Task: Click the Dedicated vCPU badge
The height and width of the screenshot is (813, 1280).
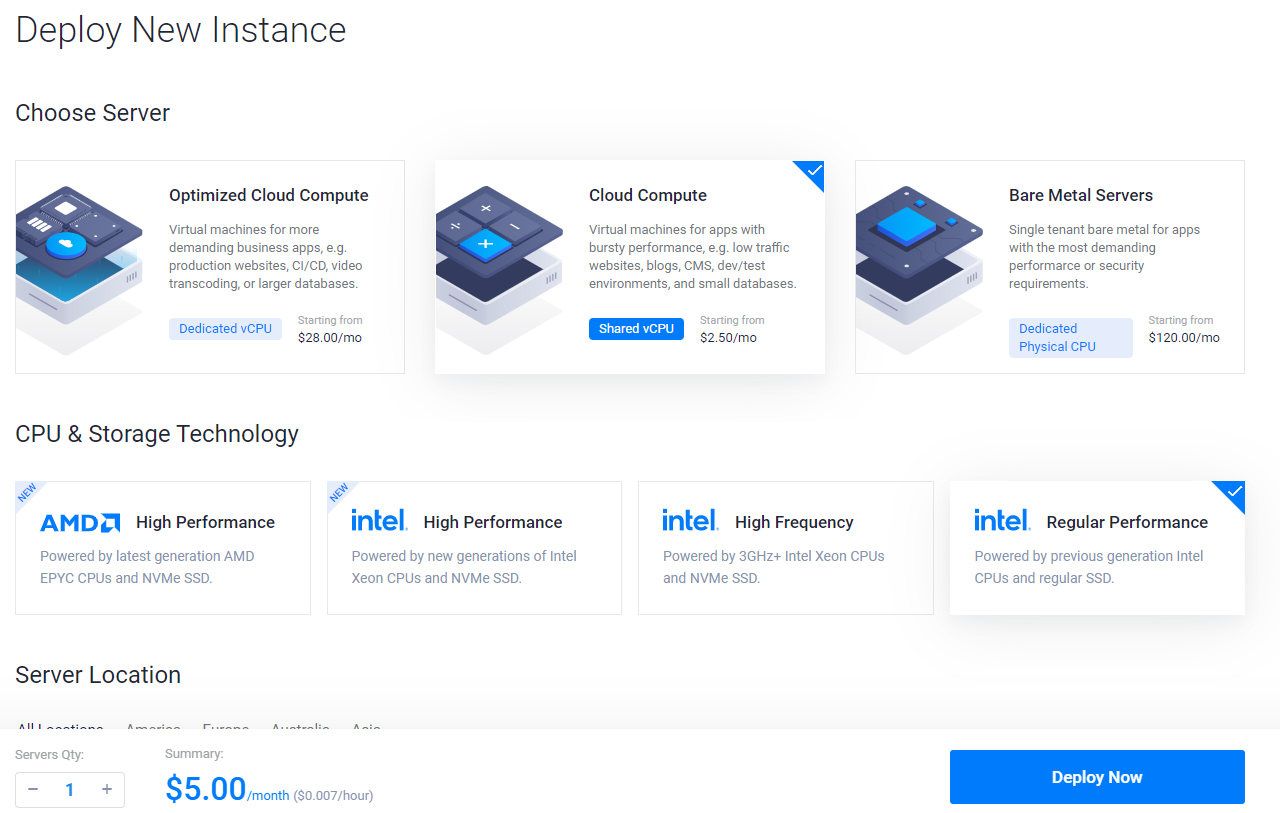Action: 225,329
